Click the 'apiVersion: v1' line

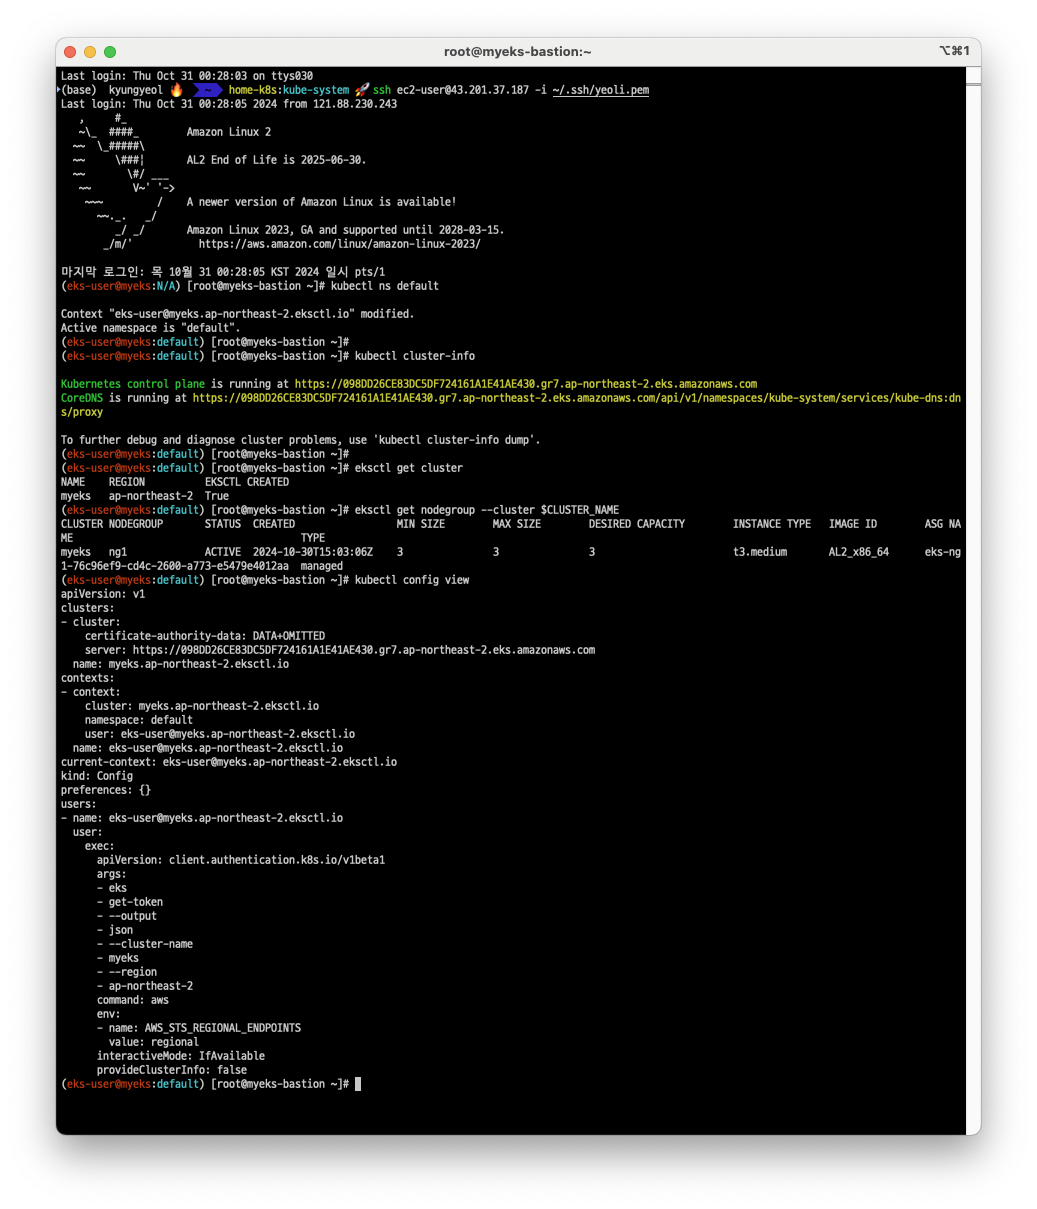(103, 594)
